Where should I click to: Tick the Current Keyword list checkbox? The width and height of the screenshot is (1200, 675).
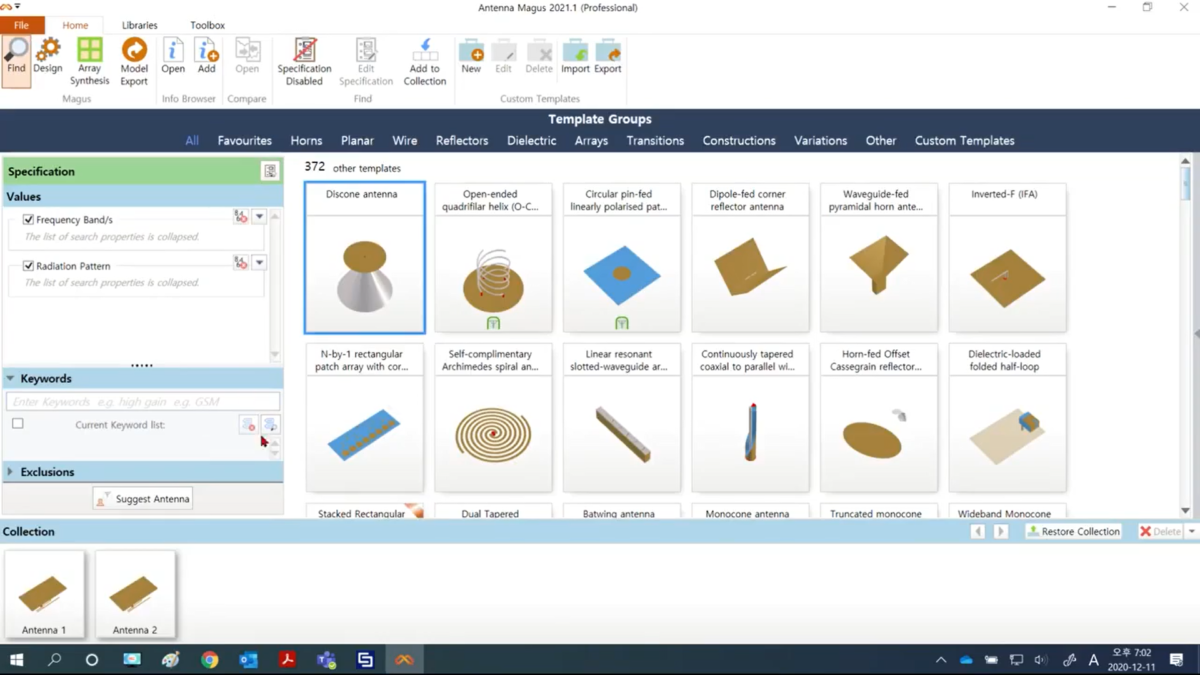[18, 424]
